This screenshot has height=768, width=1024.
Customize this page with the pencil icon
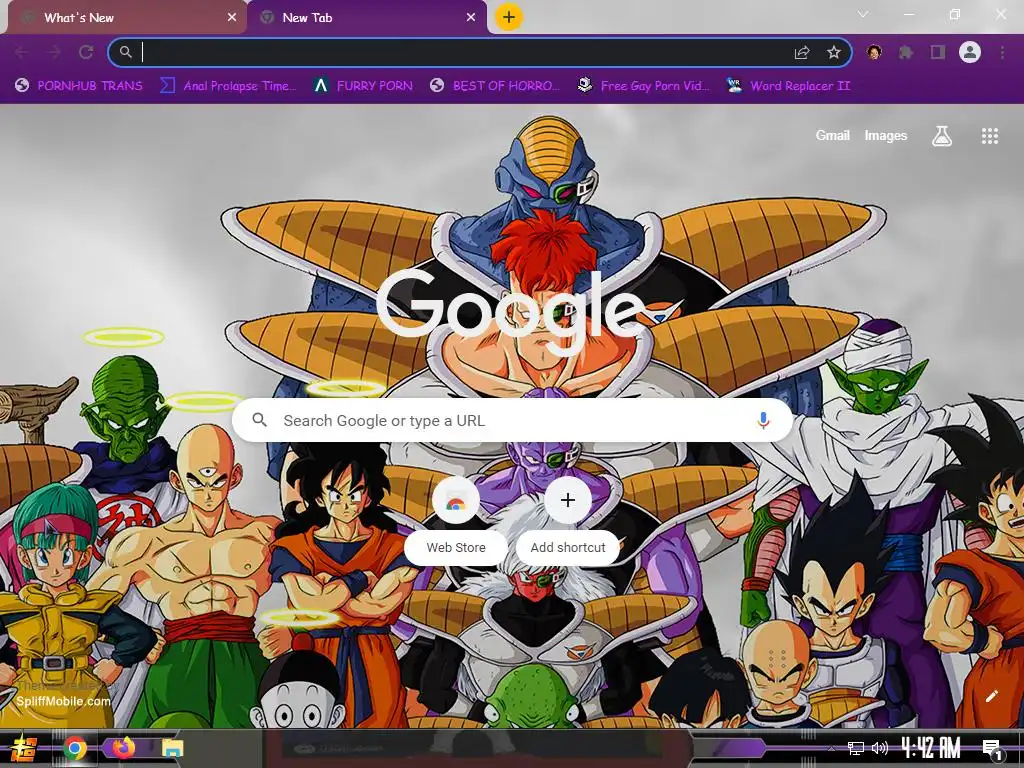[x=991, y=696]
